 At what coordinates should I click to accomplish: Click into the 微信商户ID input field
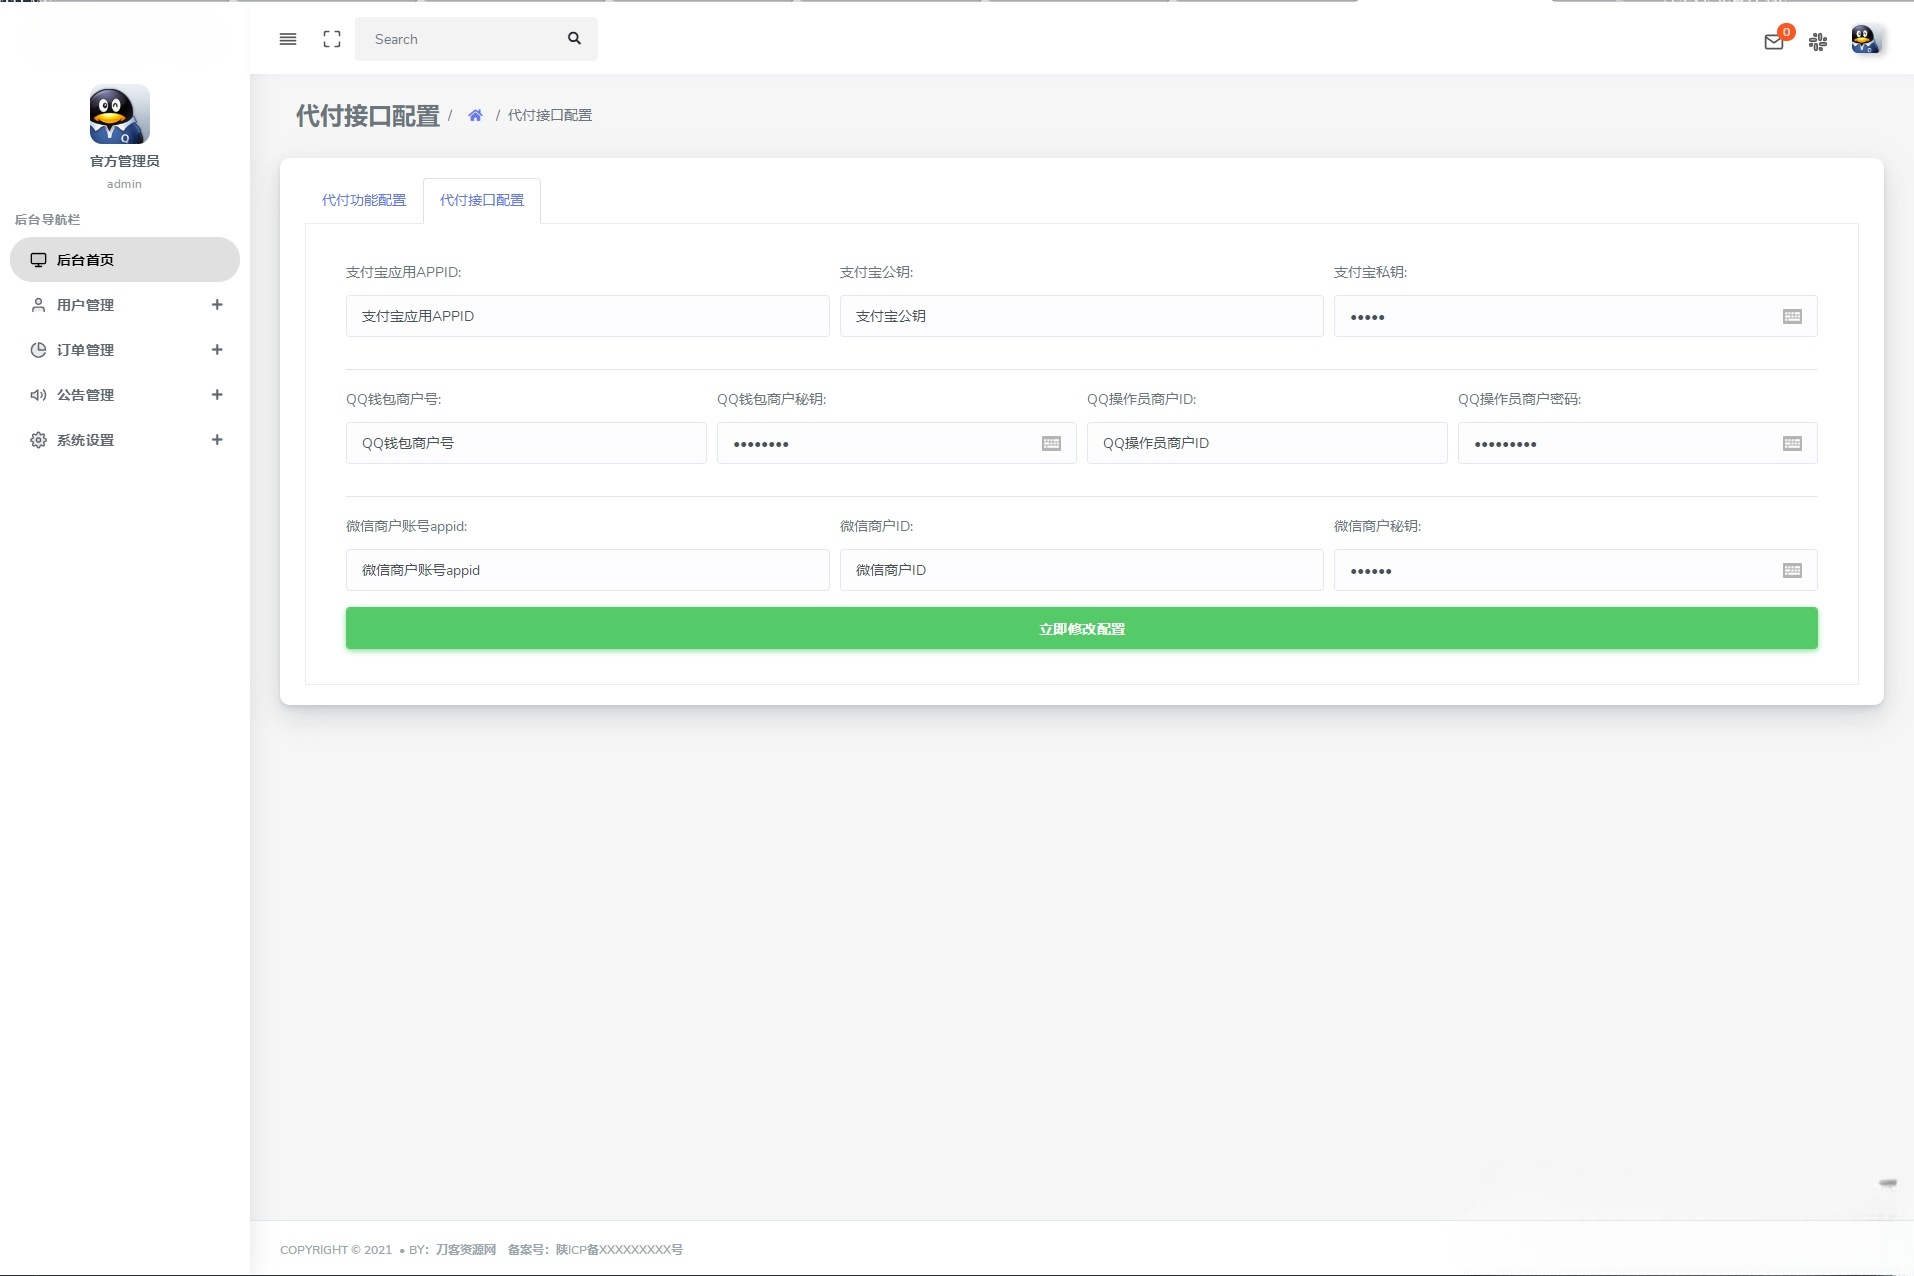(1081, 571)
